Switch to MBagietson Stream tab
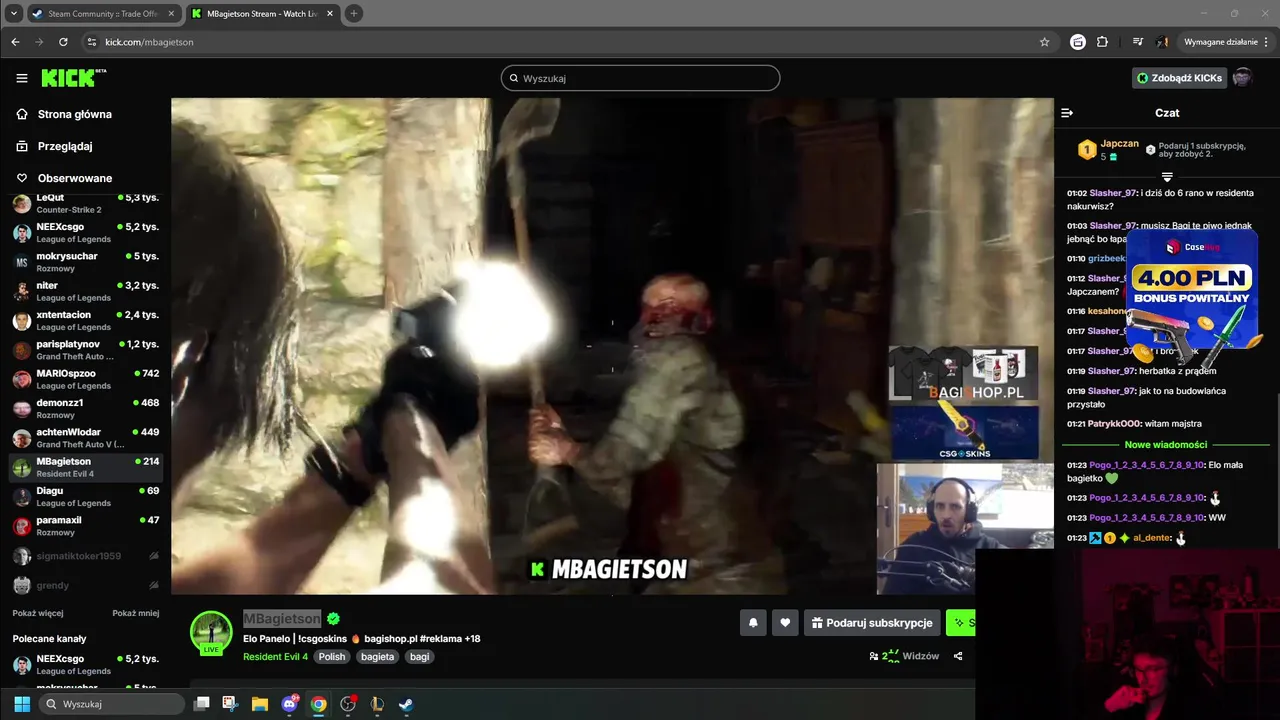The height and width of the screenshot is (720, 1280). (262, 14)
